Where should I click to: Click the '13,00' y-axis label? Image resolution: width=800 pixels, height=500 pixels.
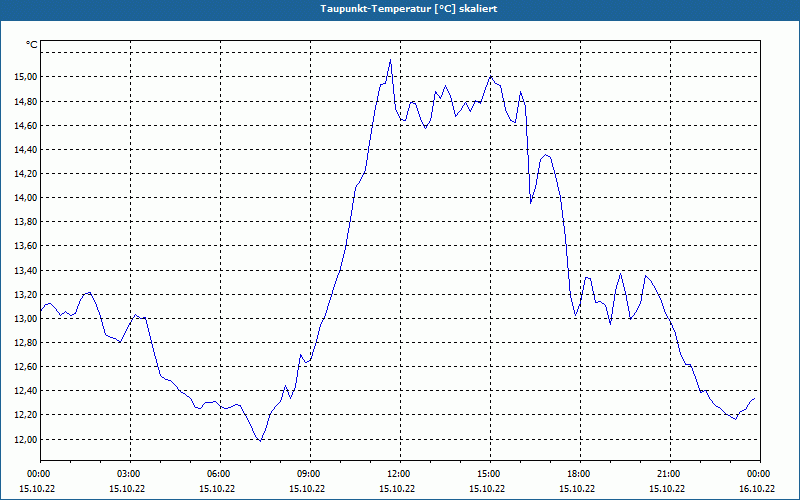click(x=28, y=318)
